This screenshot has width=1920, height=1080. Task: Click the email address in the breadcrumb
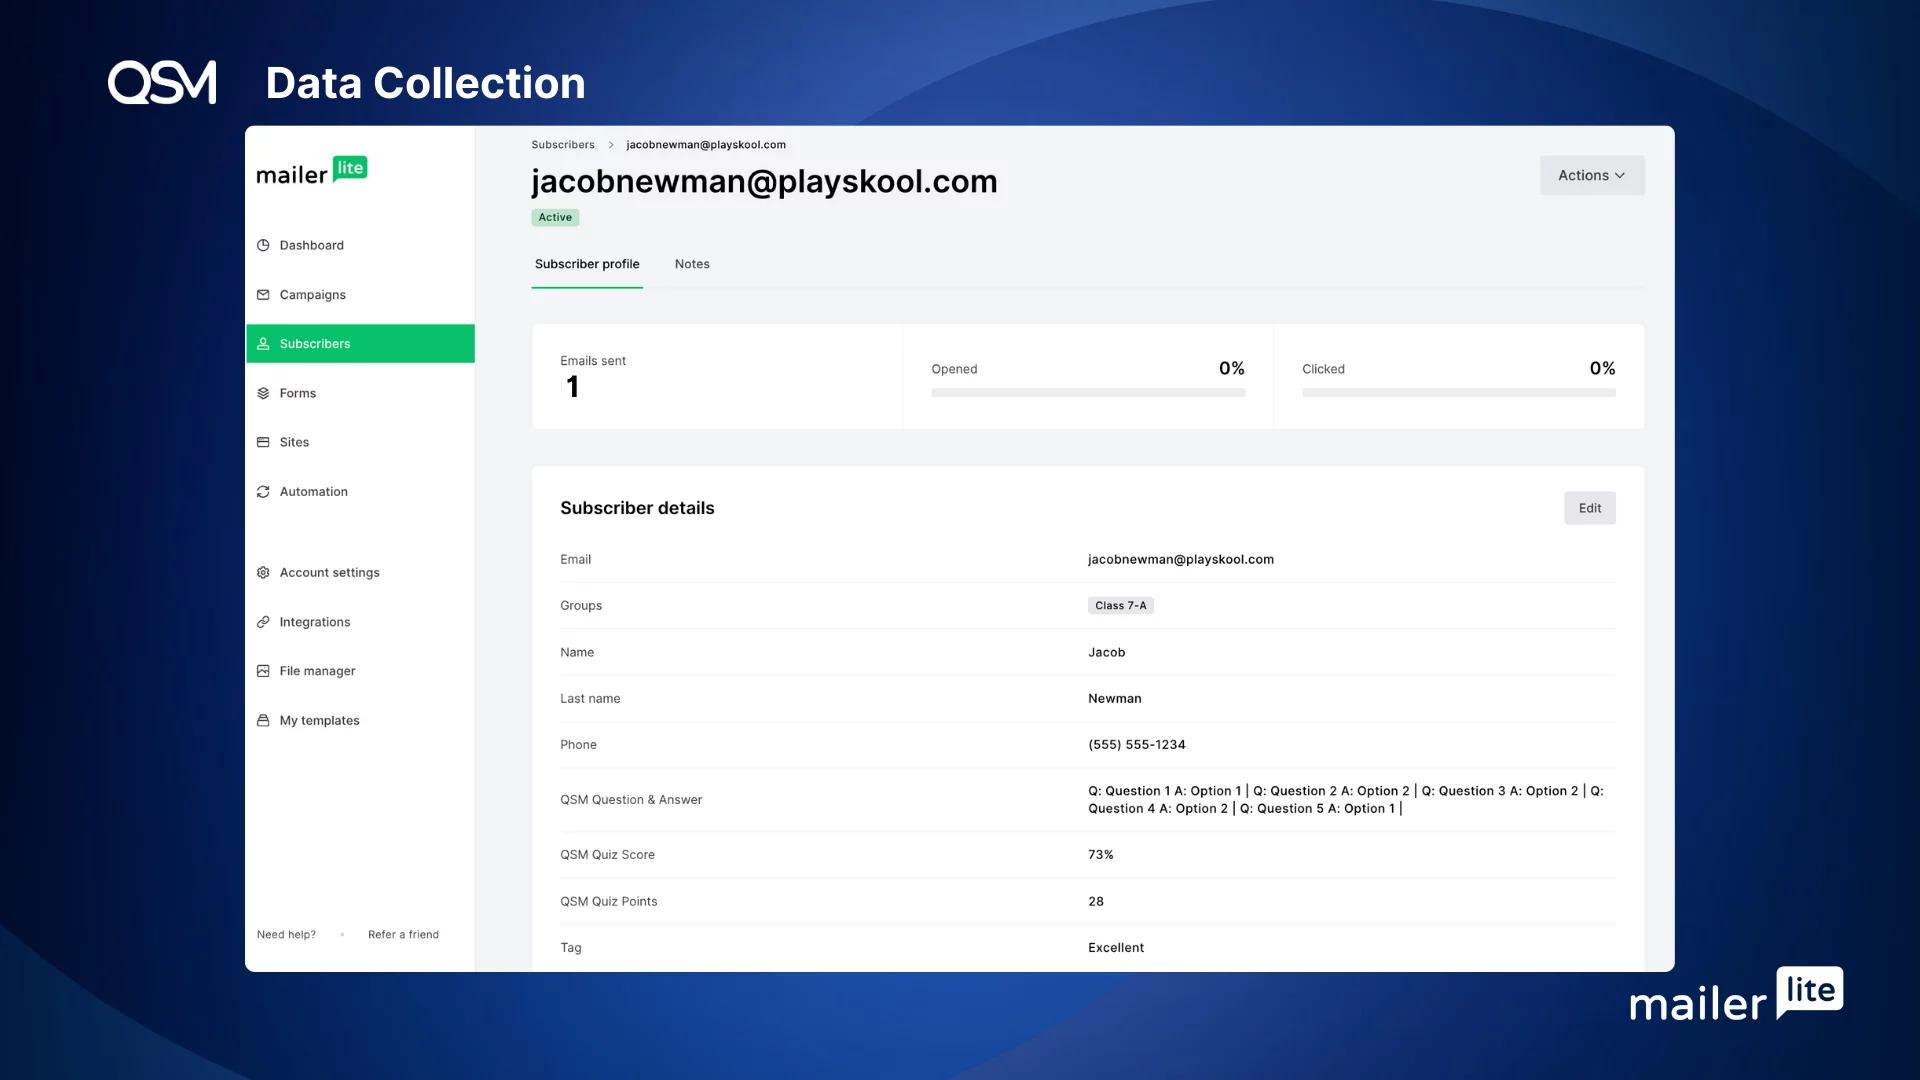pos(706,145)
